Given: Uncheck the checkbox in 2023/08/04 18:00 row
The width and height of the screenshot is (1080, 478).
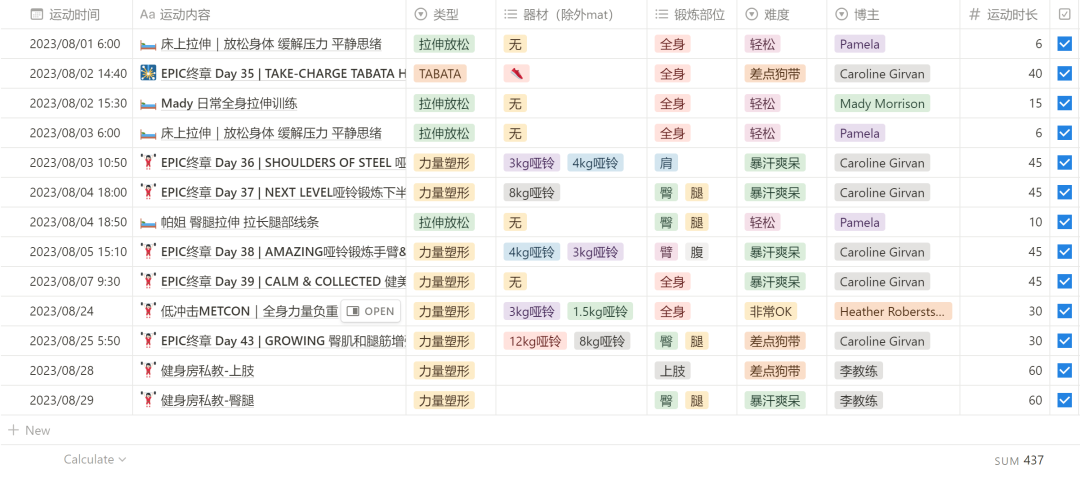Looking at the screenshot, I should [x=1064, y=192].
